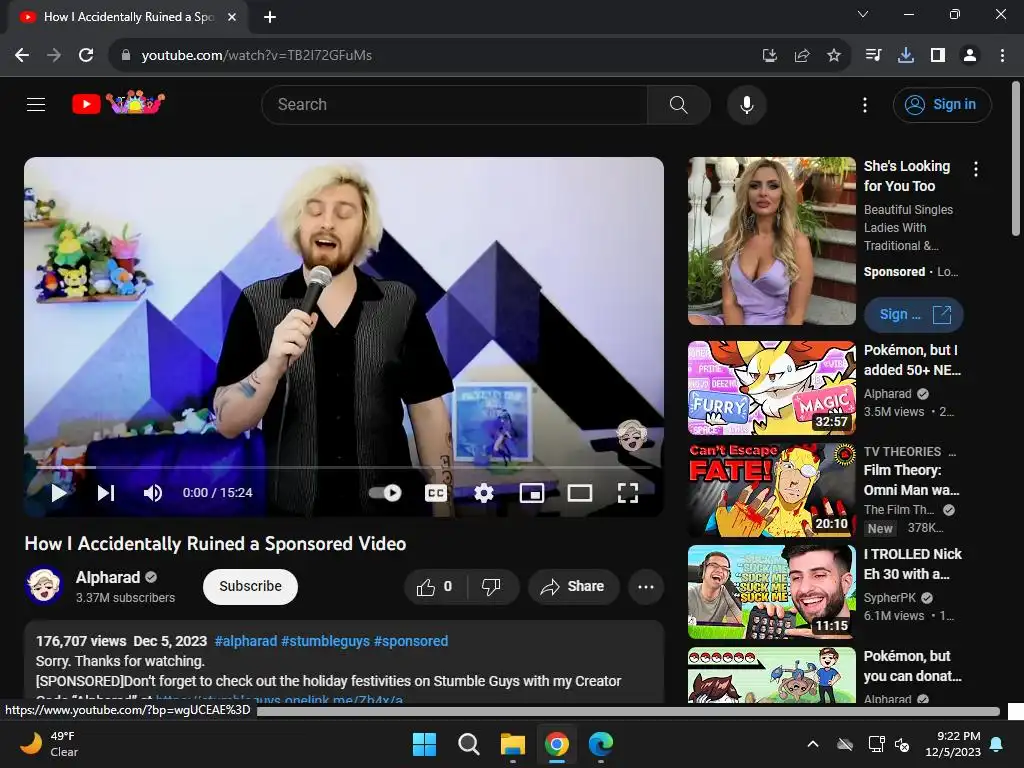This screenshot has width=1024, height=768.
Task: Skip to the next video
Action: [x=106, y=493]
